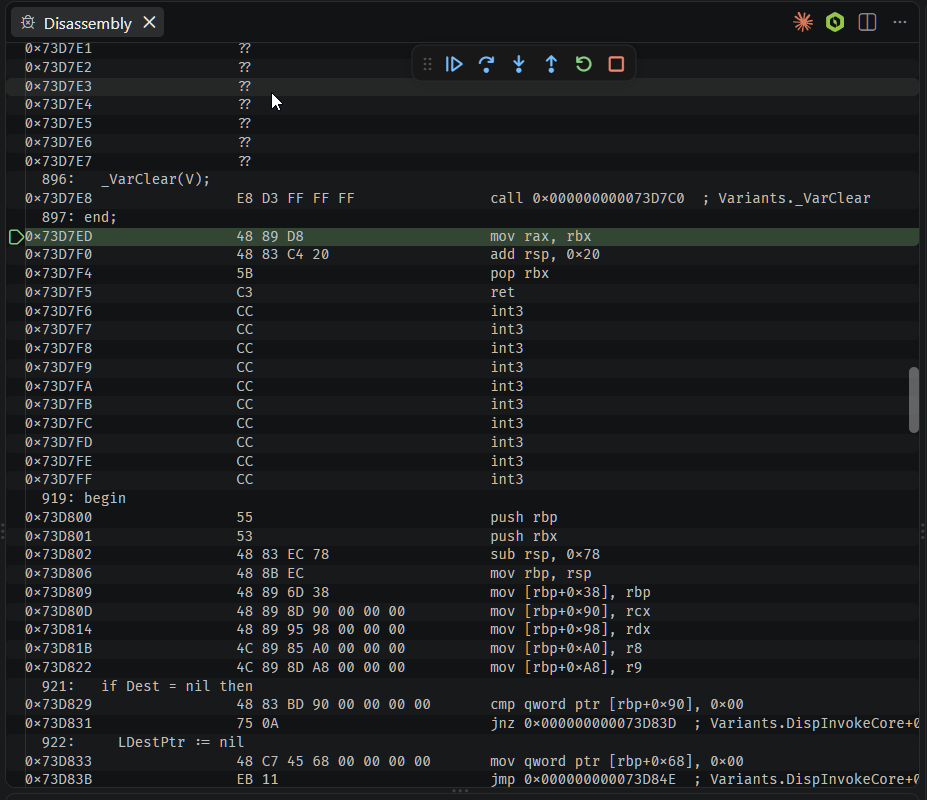Split the editor layout

click(x=867, y=22)
